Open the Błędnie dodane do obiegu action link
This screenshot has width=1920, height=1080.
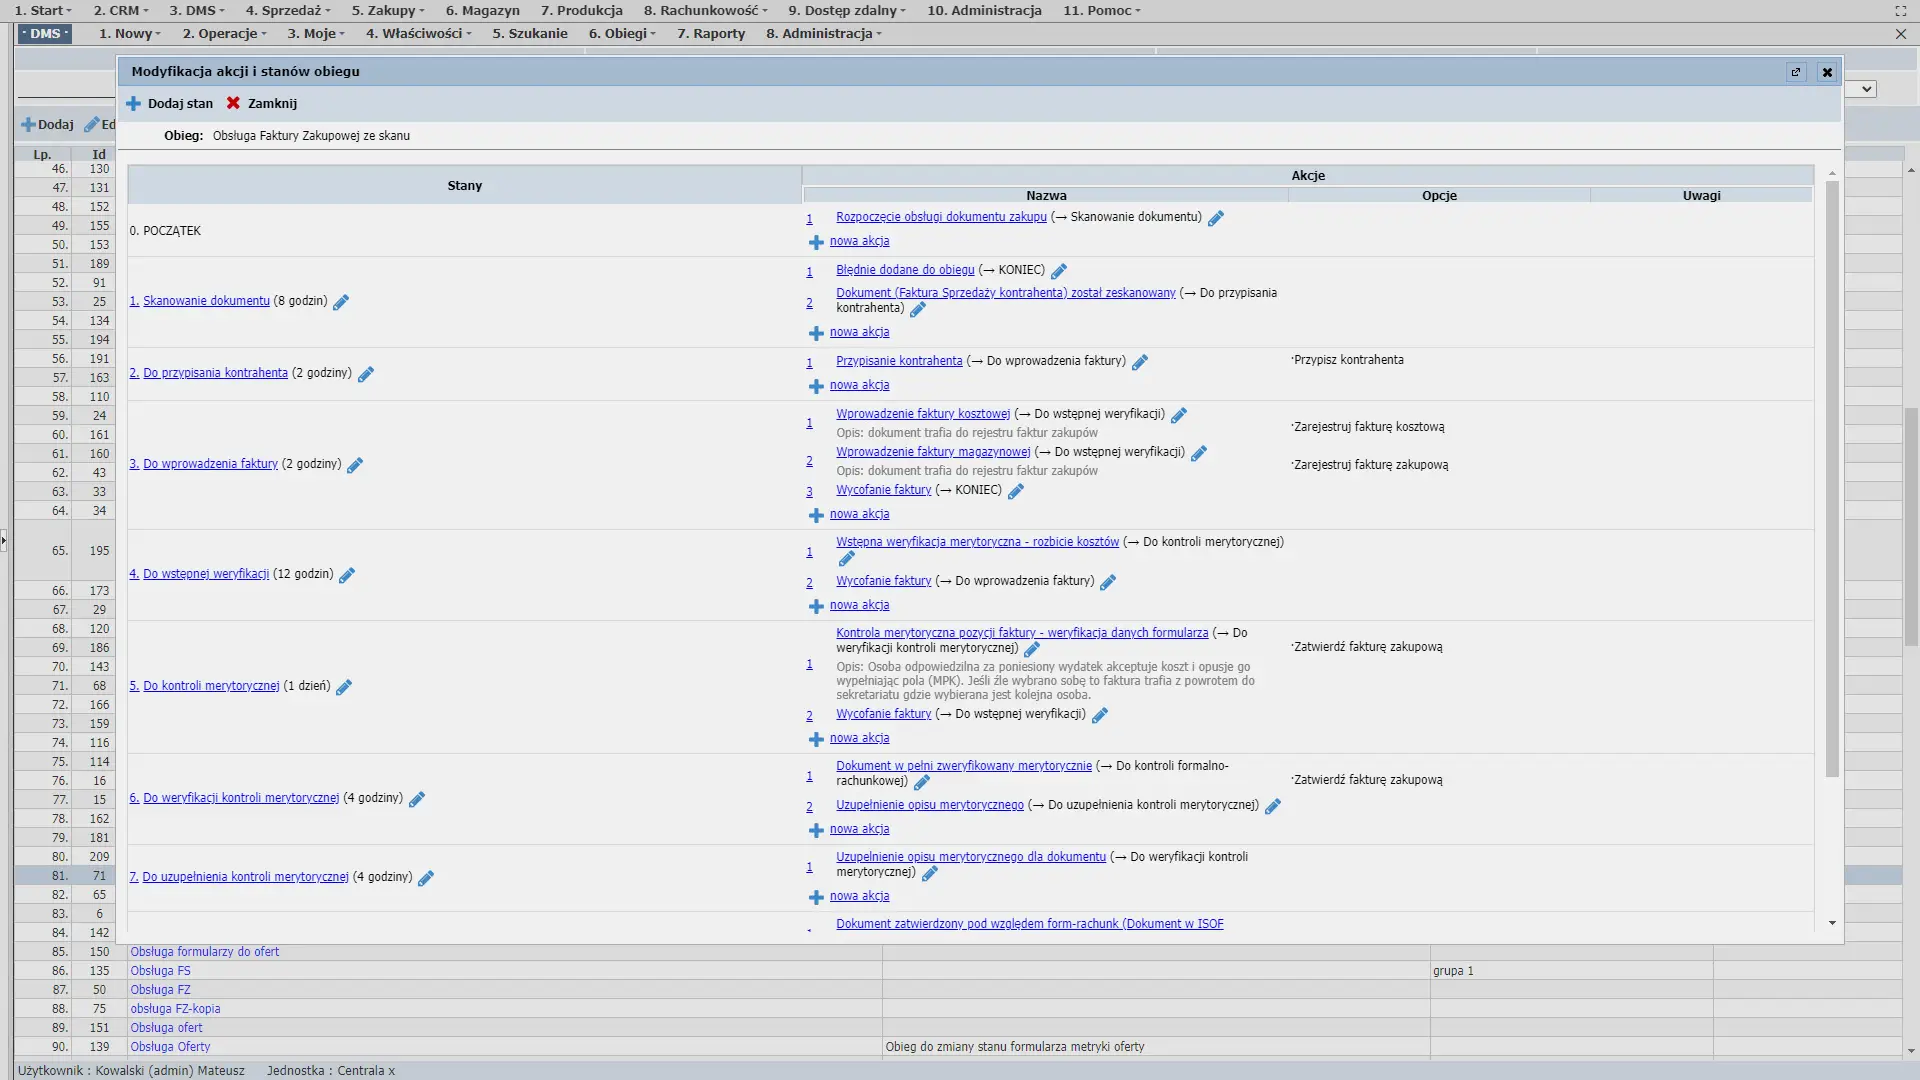905,270
